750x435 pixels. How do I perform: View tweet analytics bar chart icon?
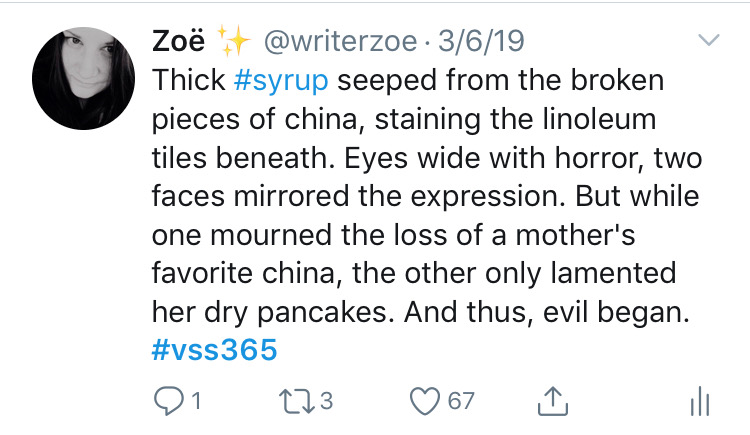700,401
